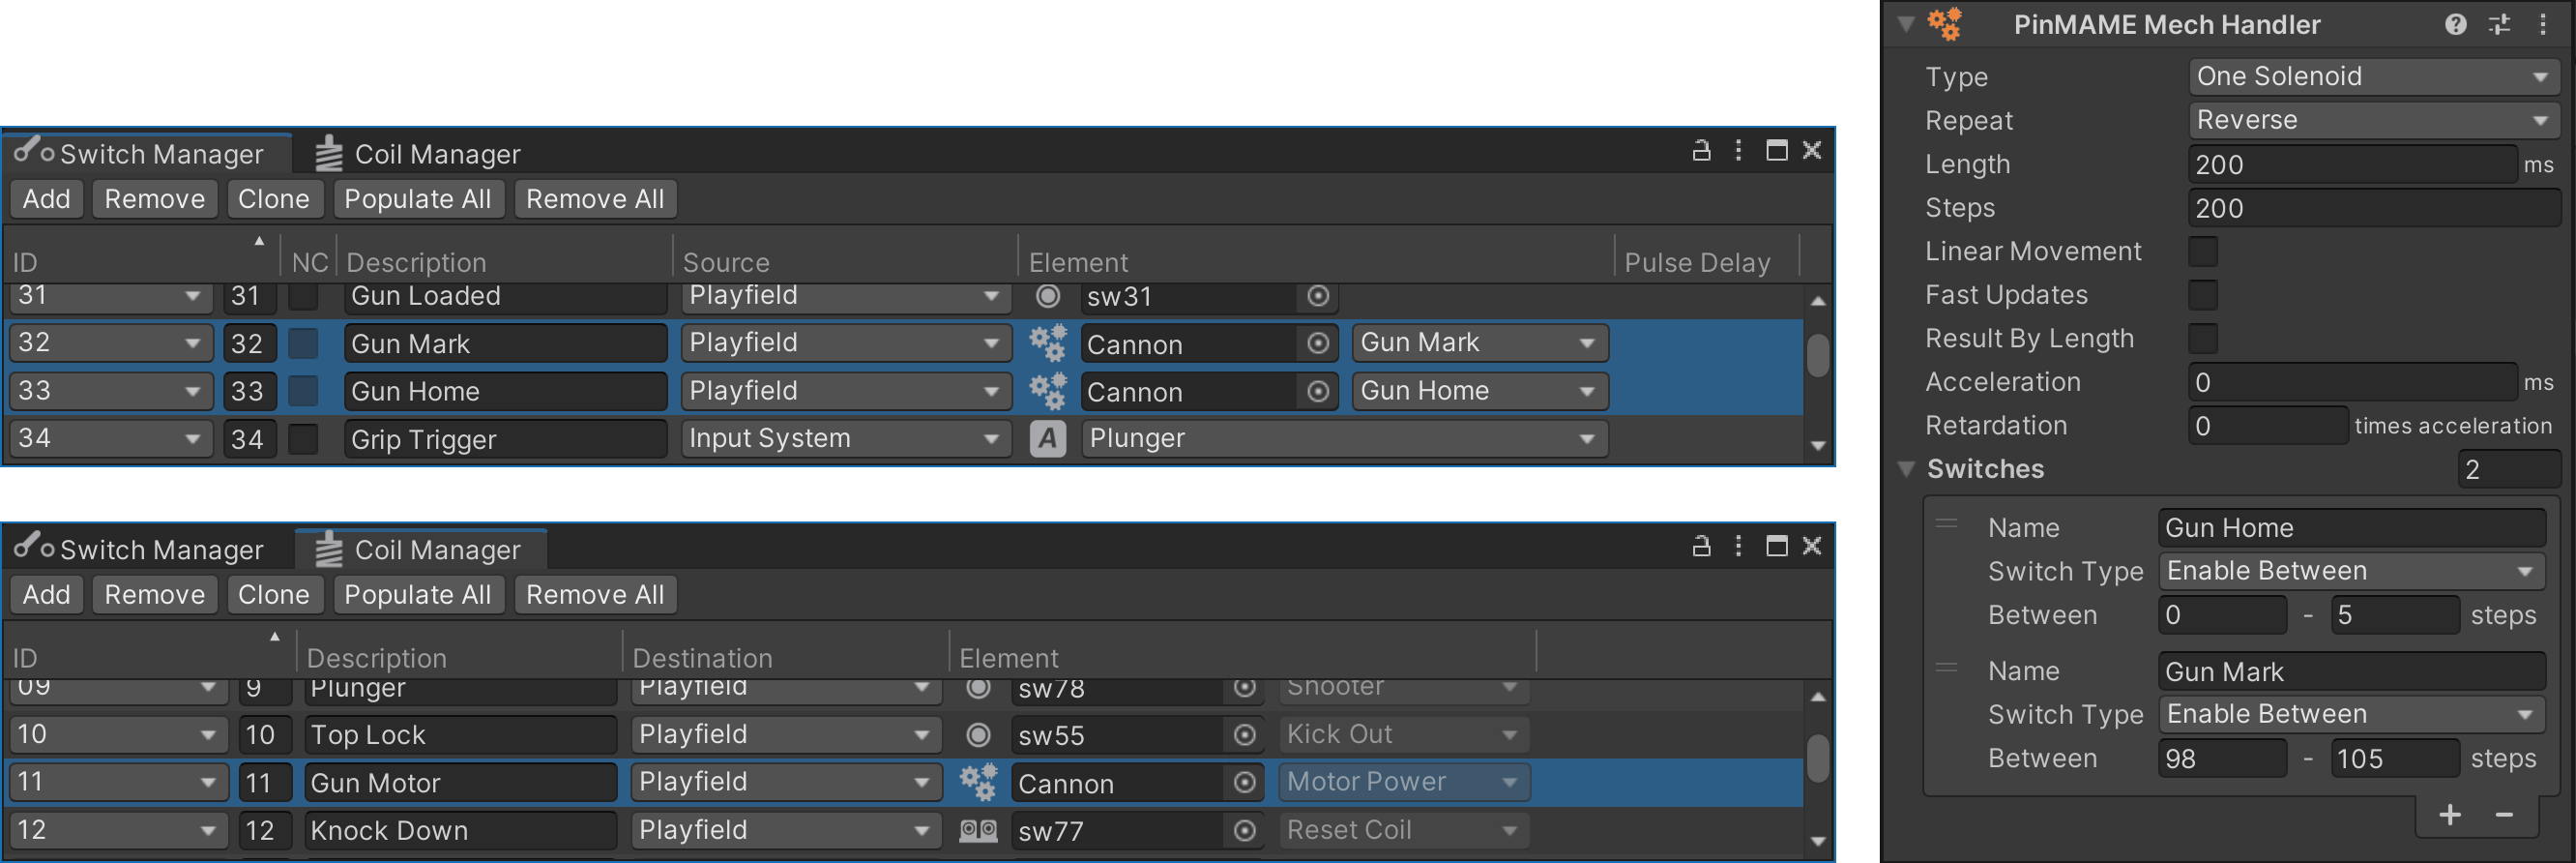Click the Switch Manager scroll down arrow
The height and width of the screenshot is (863, 2576).
pyautogui.click(x=1818, y=447)
